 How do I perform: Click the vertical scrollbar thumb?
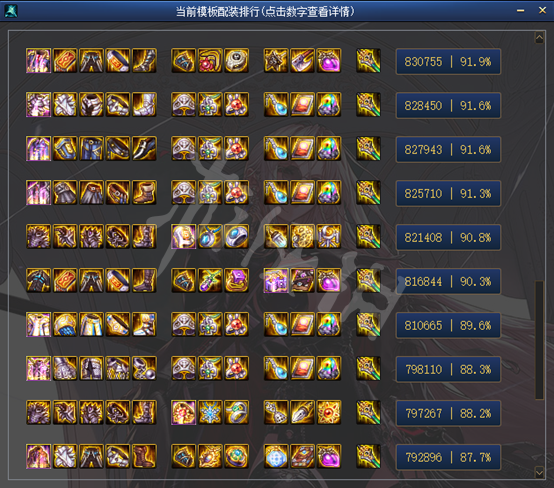[x=539, y=340]
